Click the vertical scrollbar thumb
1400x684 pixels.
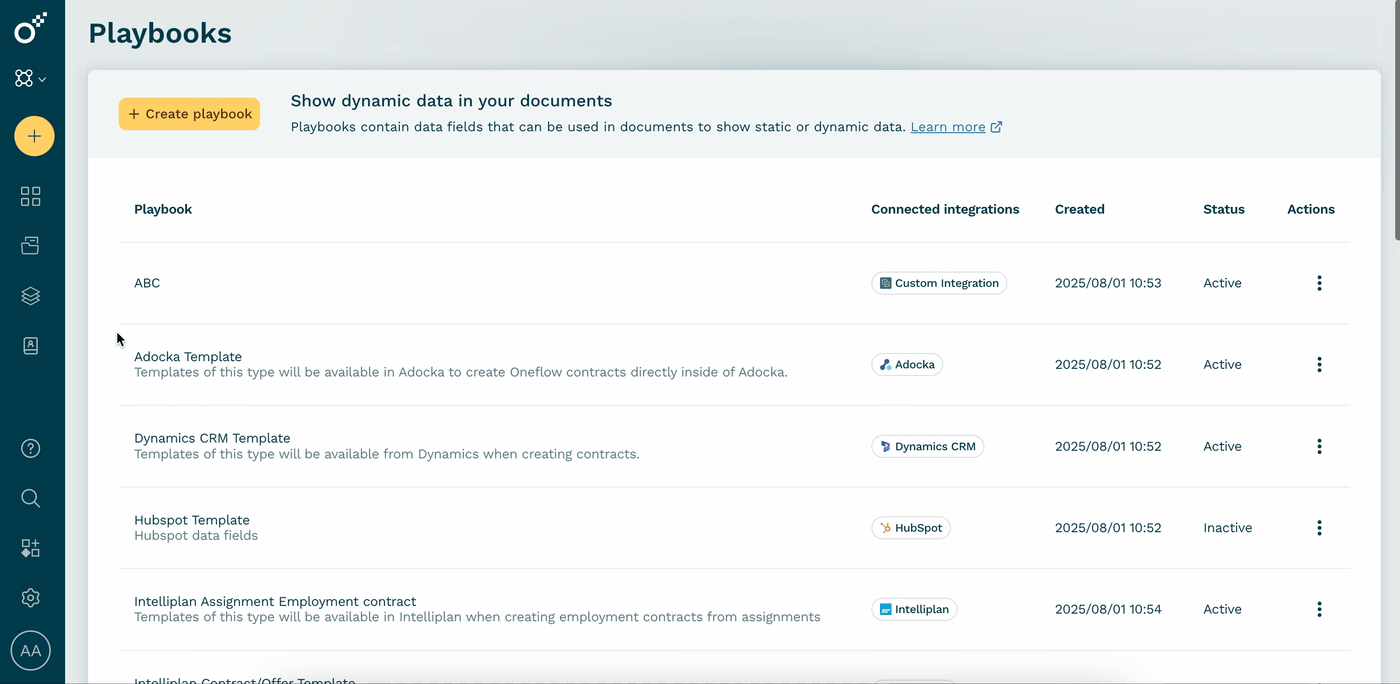pos(1396,120)
